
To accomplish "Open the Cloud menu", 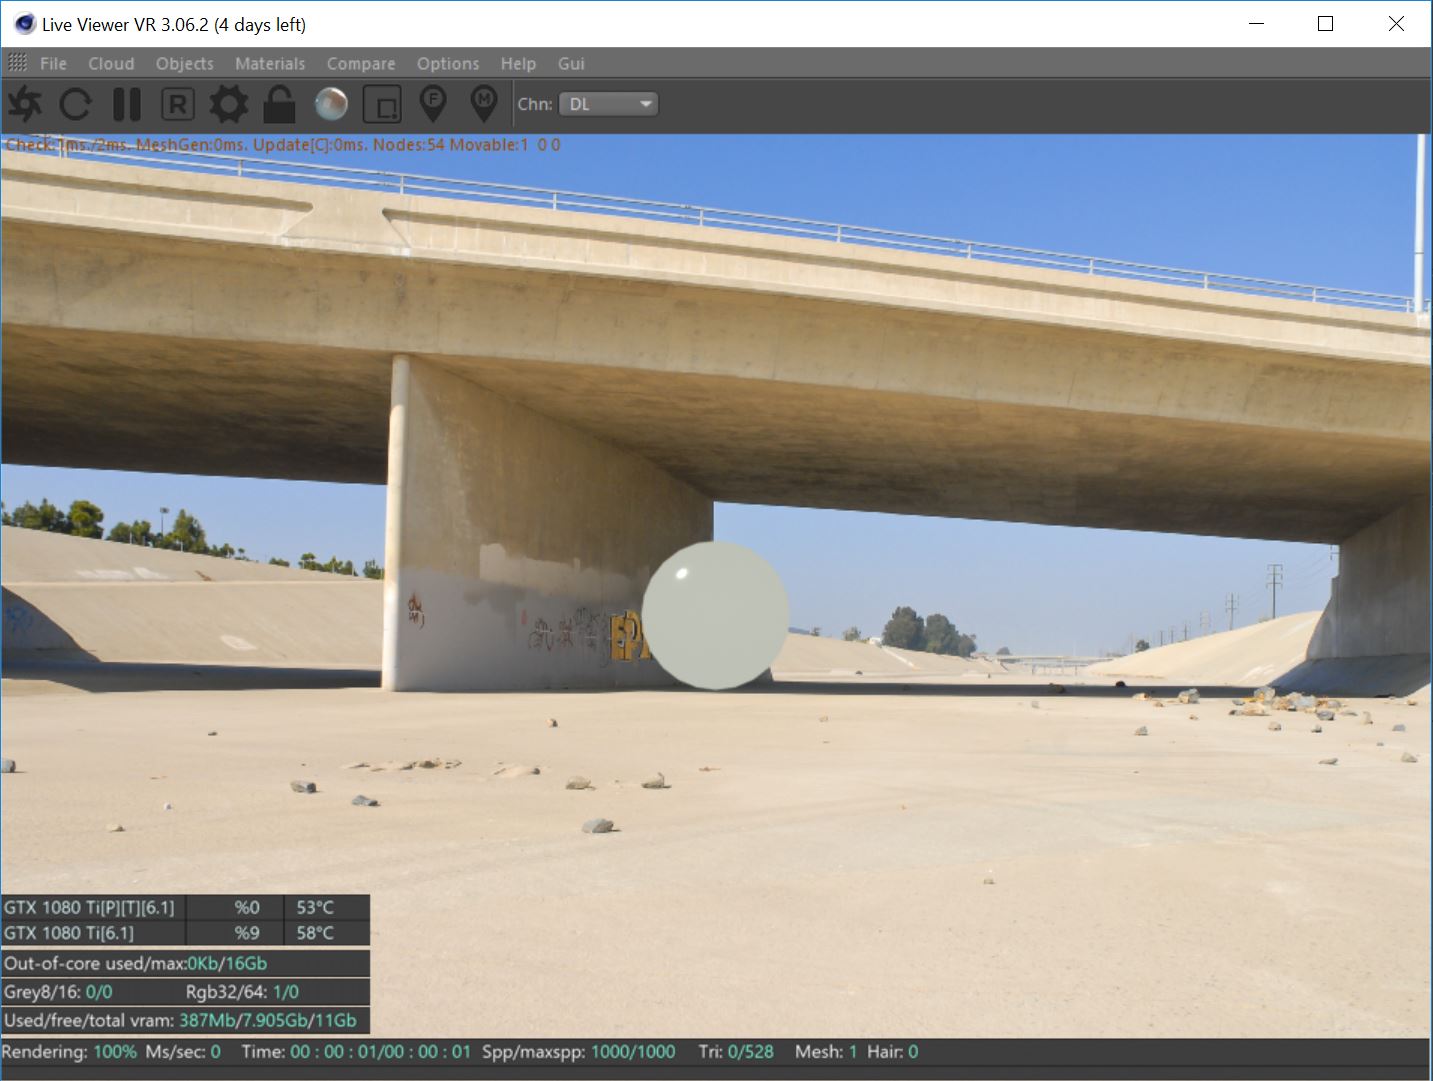I will pyautogui.click(x=111, y=63).
